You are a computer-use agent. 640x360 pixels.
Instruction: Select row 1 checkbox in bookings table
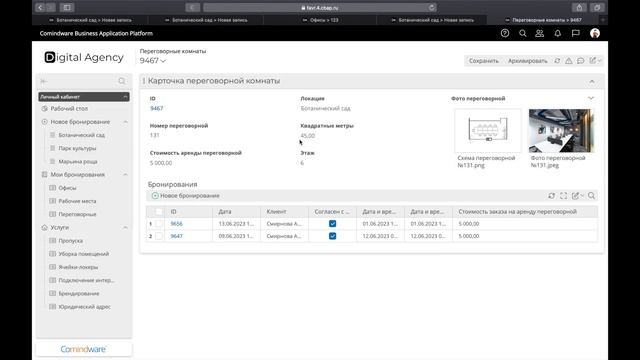[159, 224]
